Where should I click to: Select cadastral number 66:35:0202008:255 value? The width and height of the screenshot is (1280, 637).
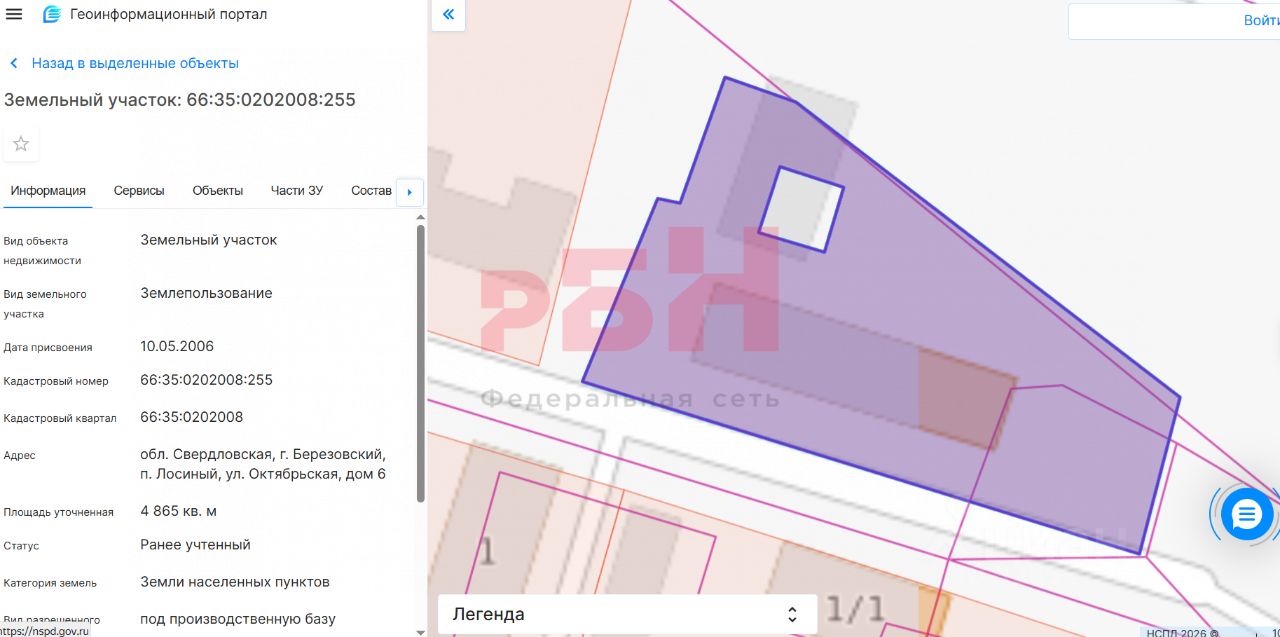[x=206, y=380]
